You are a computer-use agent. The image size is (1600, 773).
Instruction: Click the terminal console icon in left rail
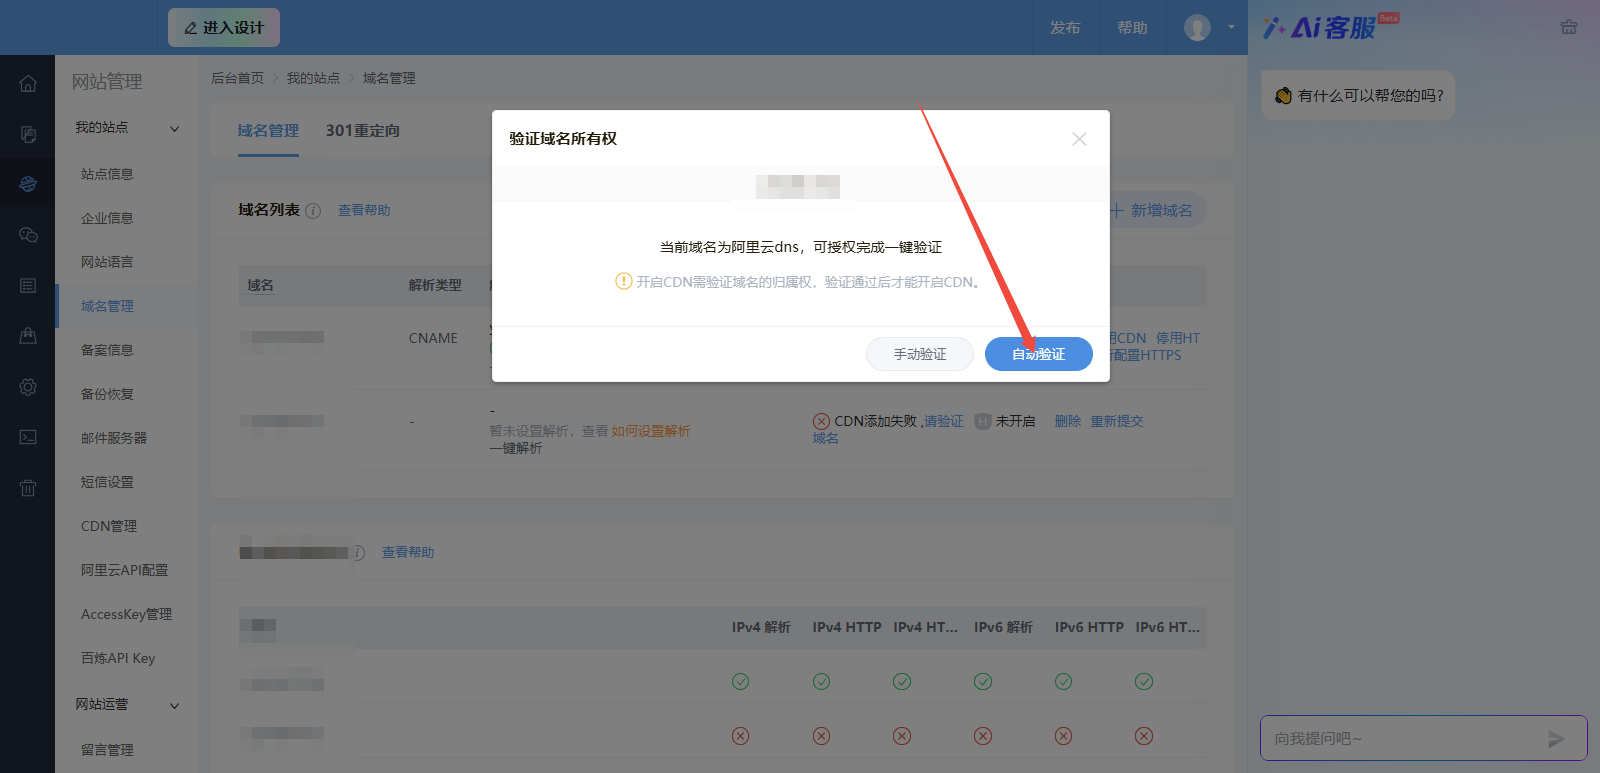tap(28, 437)
